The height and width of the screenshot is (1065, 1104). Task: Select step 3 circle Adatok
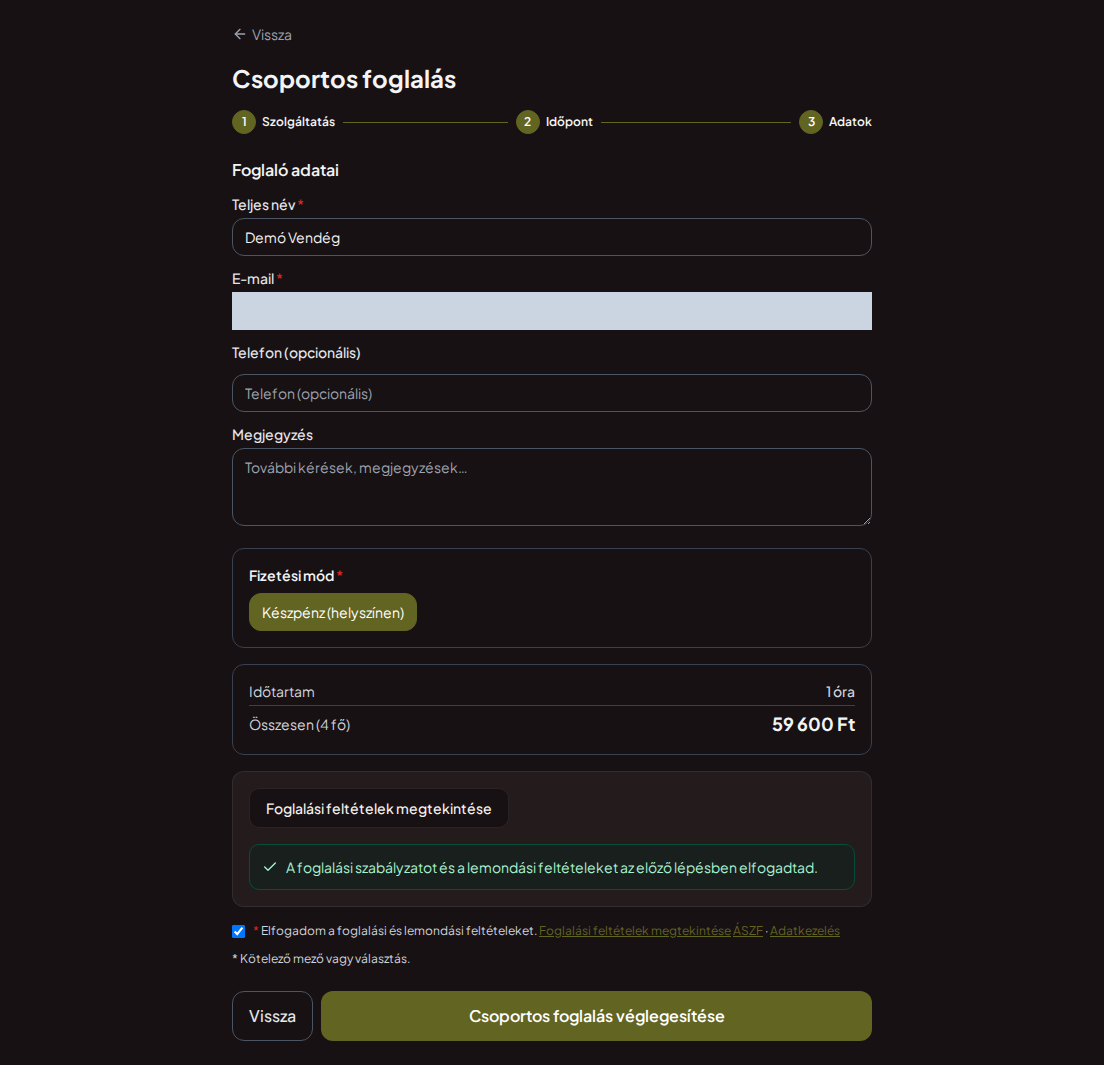point(810,122)
